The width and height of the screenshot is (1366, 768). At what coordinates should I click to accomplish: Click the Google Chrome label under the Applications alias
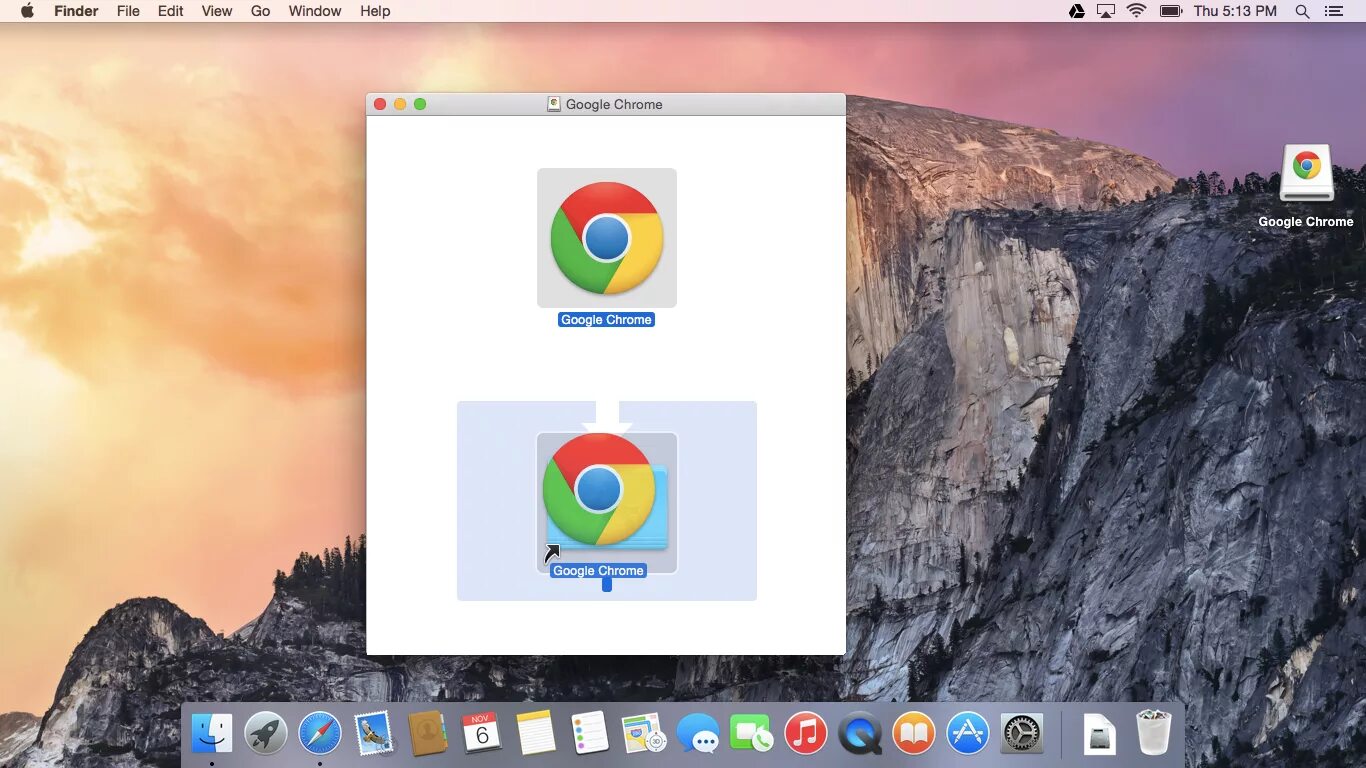click(599, 571)
